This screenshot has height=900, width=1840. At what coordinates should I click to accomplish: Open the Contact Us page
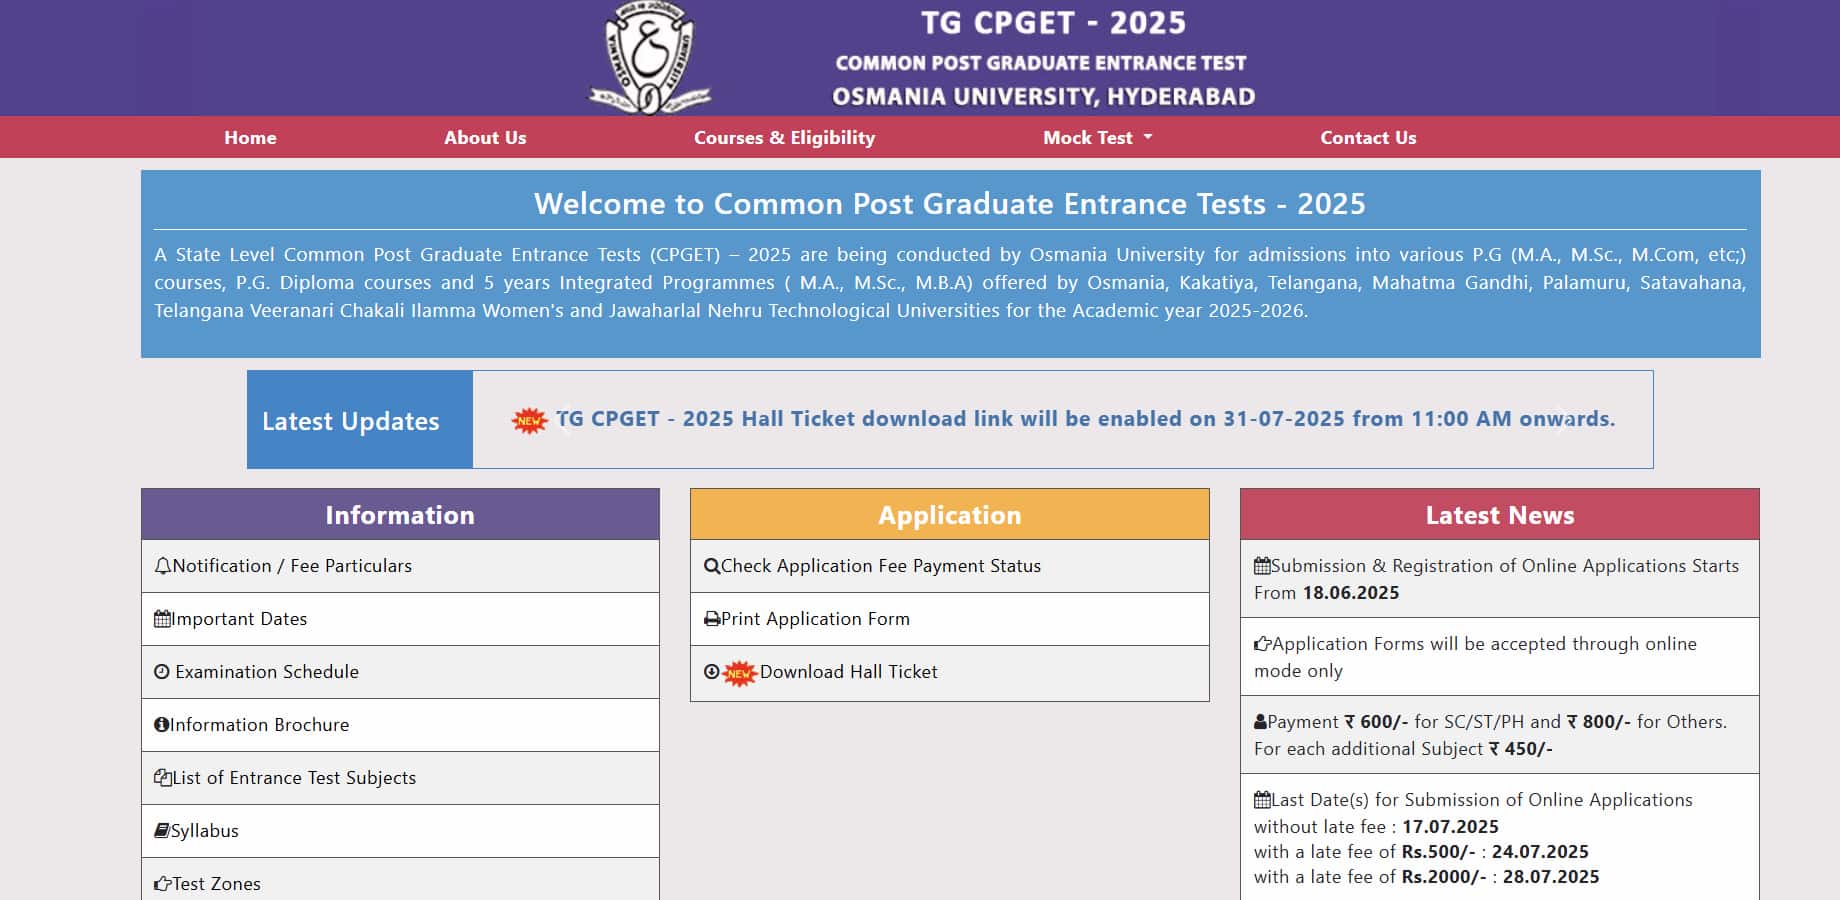[1368, 138]
